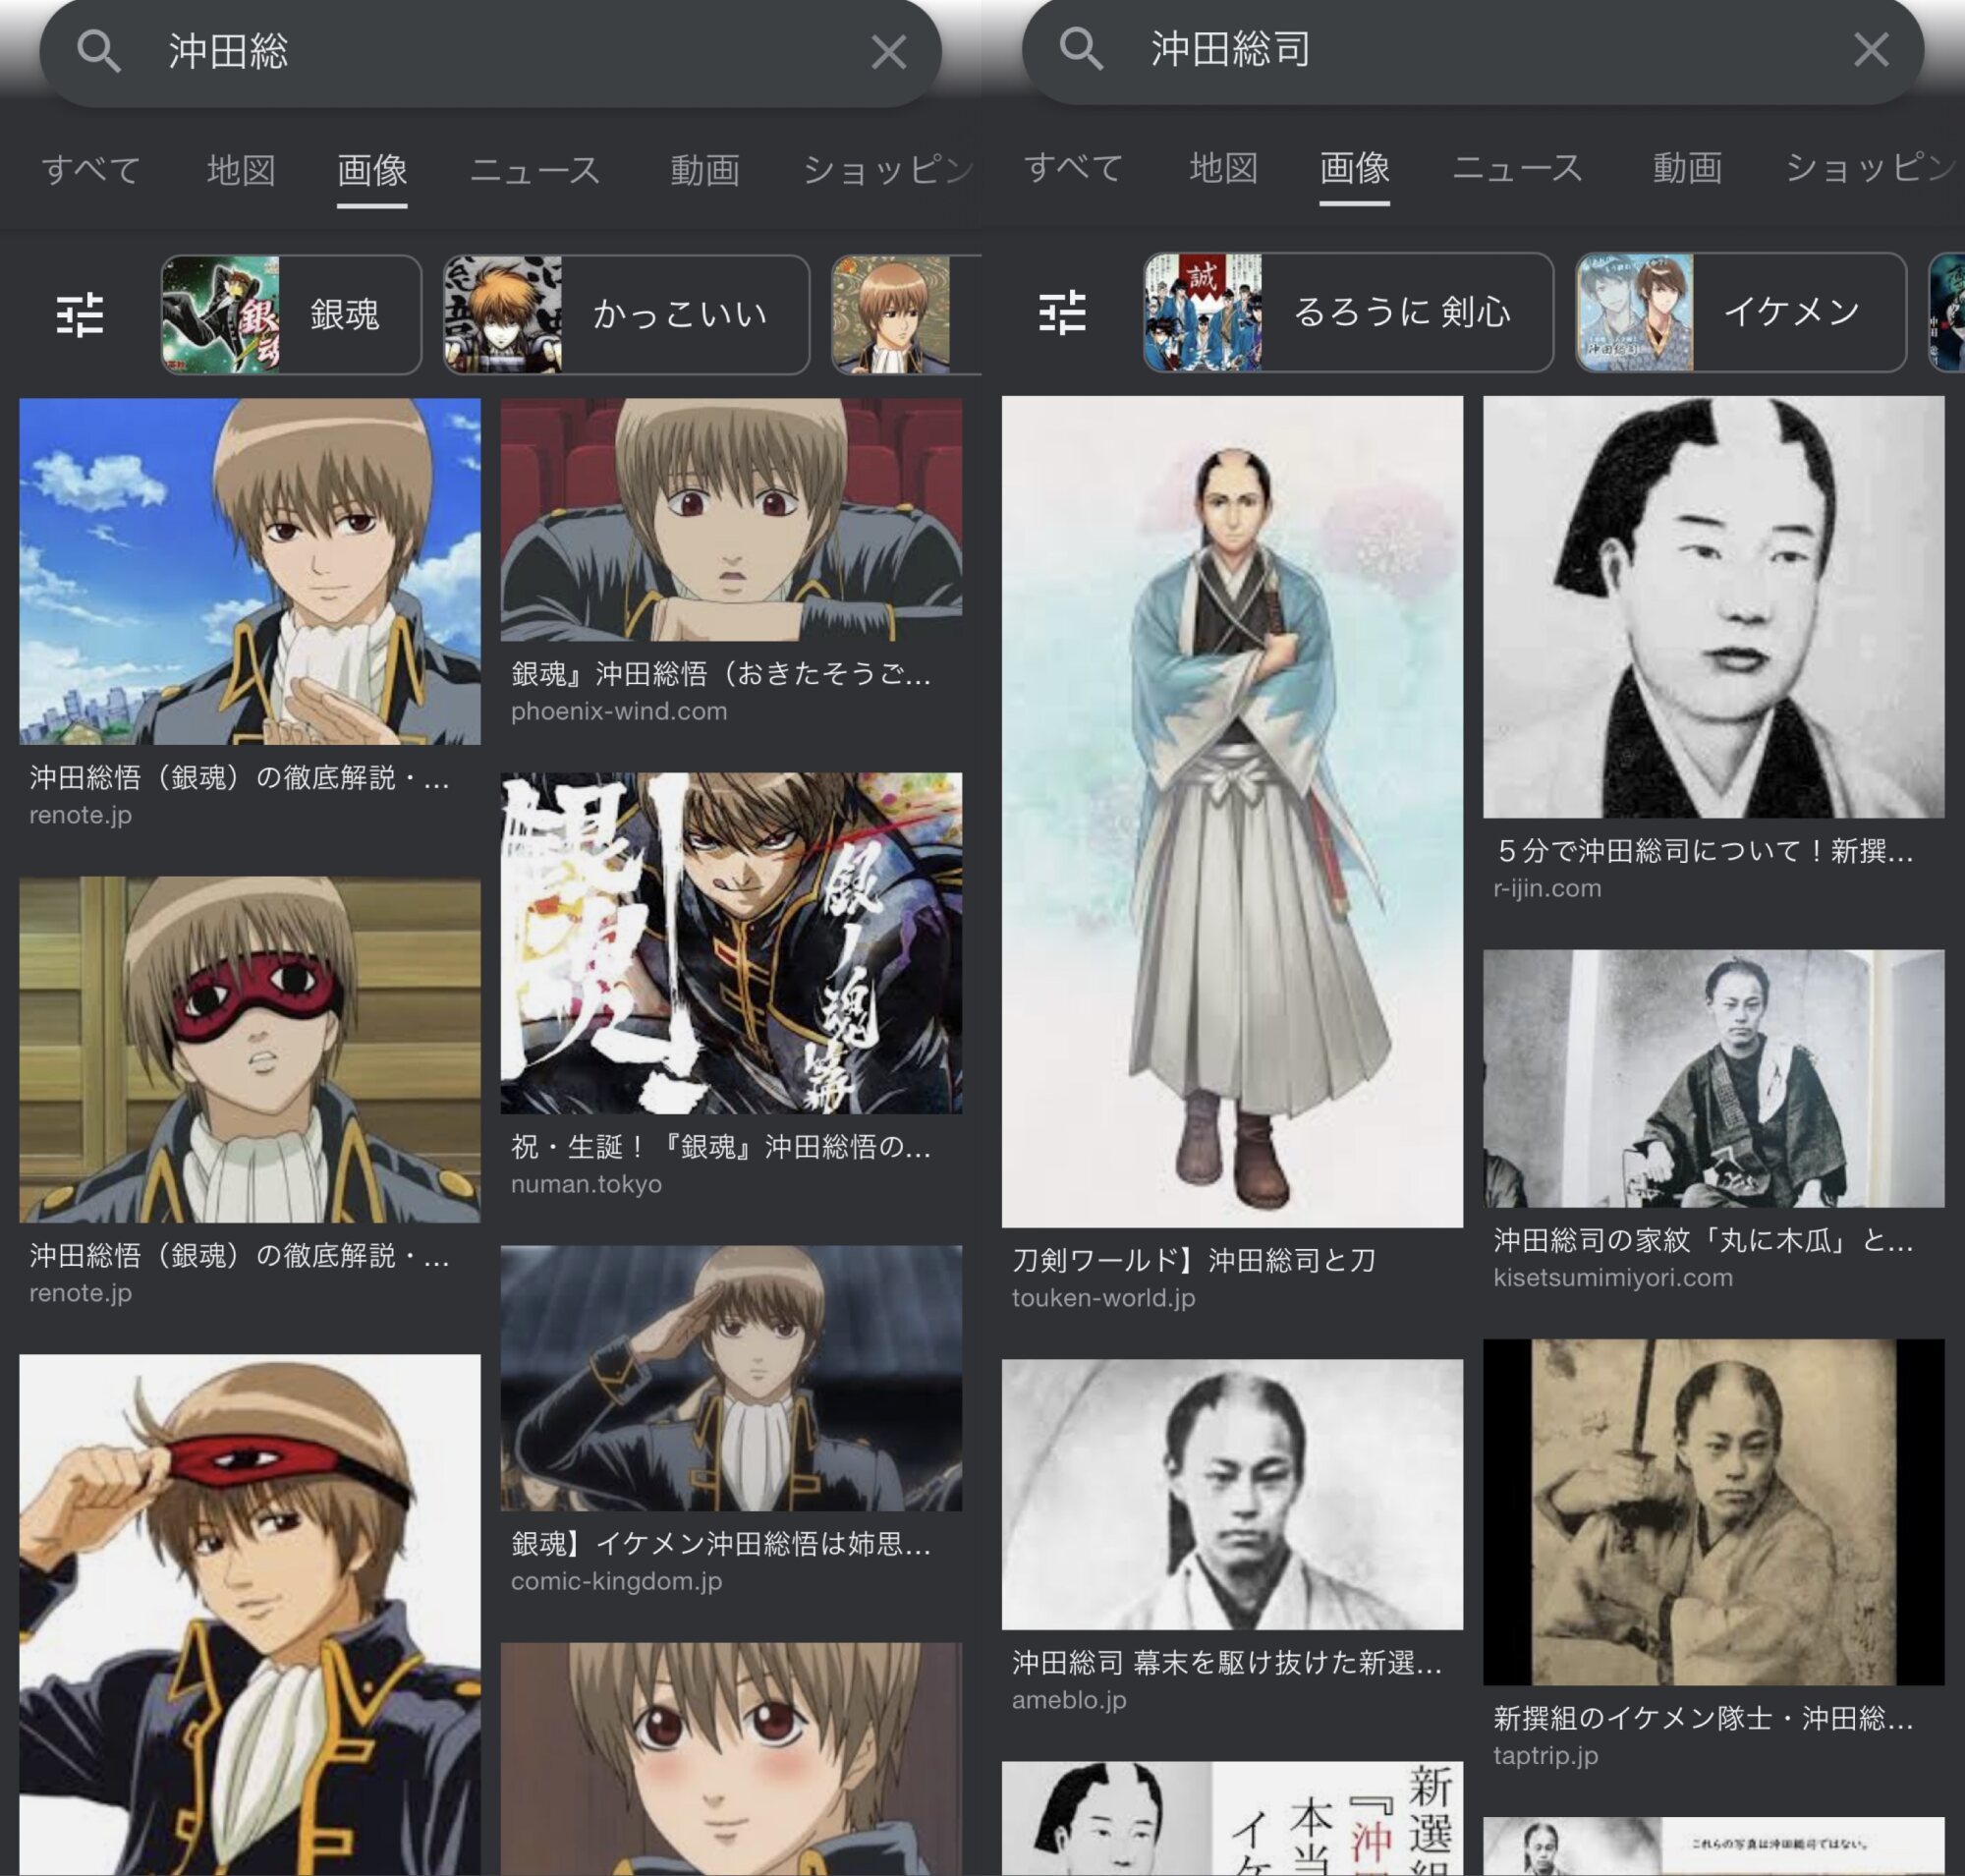Open filter settings icon in left results

pyautogui.click(x=80, y=315)
